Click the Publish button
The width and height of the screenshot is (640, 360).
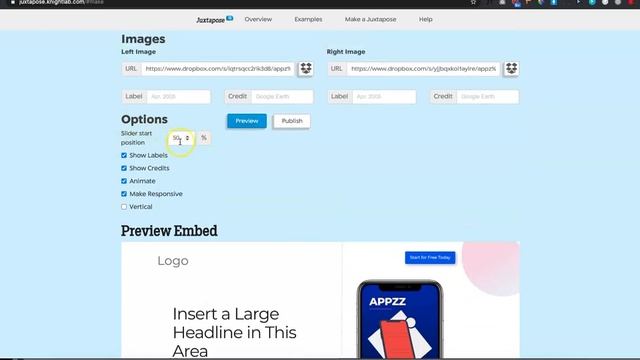(292, 121)
